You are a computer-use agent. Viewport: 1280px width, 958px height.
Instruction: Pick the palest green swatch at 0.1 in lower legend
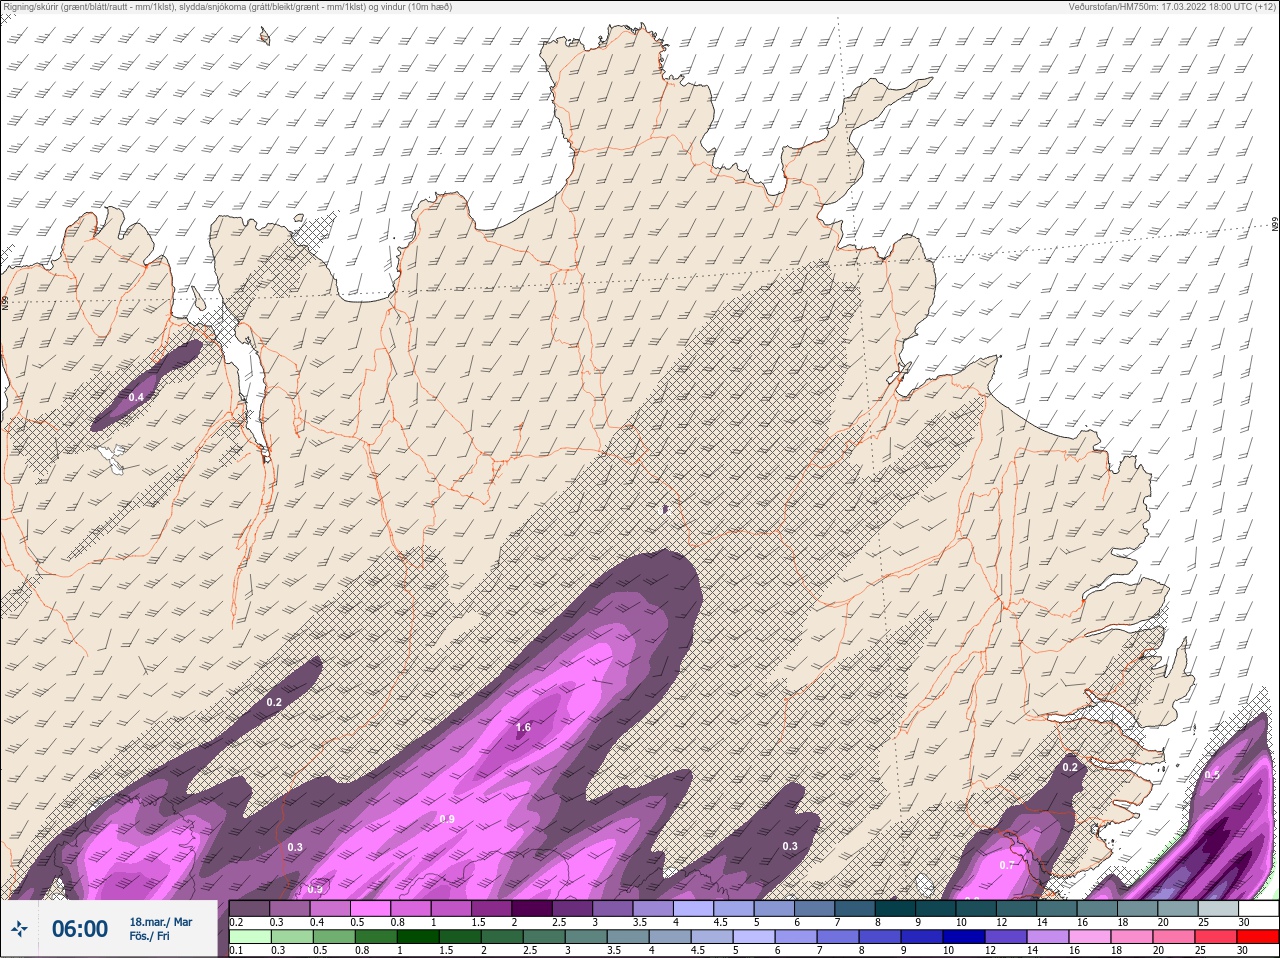pyautogui.click(x=249, y=937)
